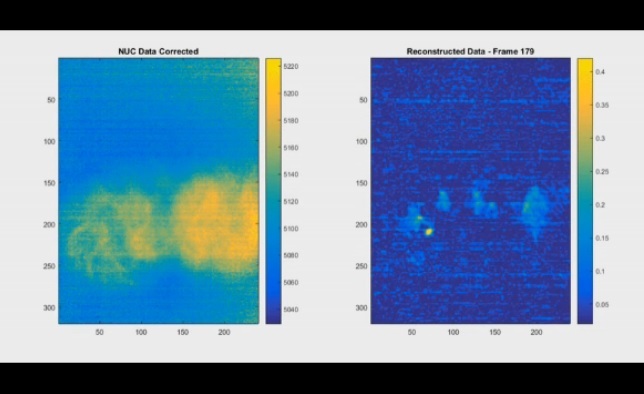
Task: Click the "NUC Data Corrected" plot title
Action: 158,51
